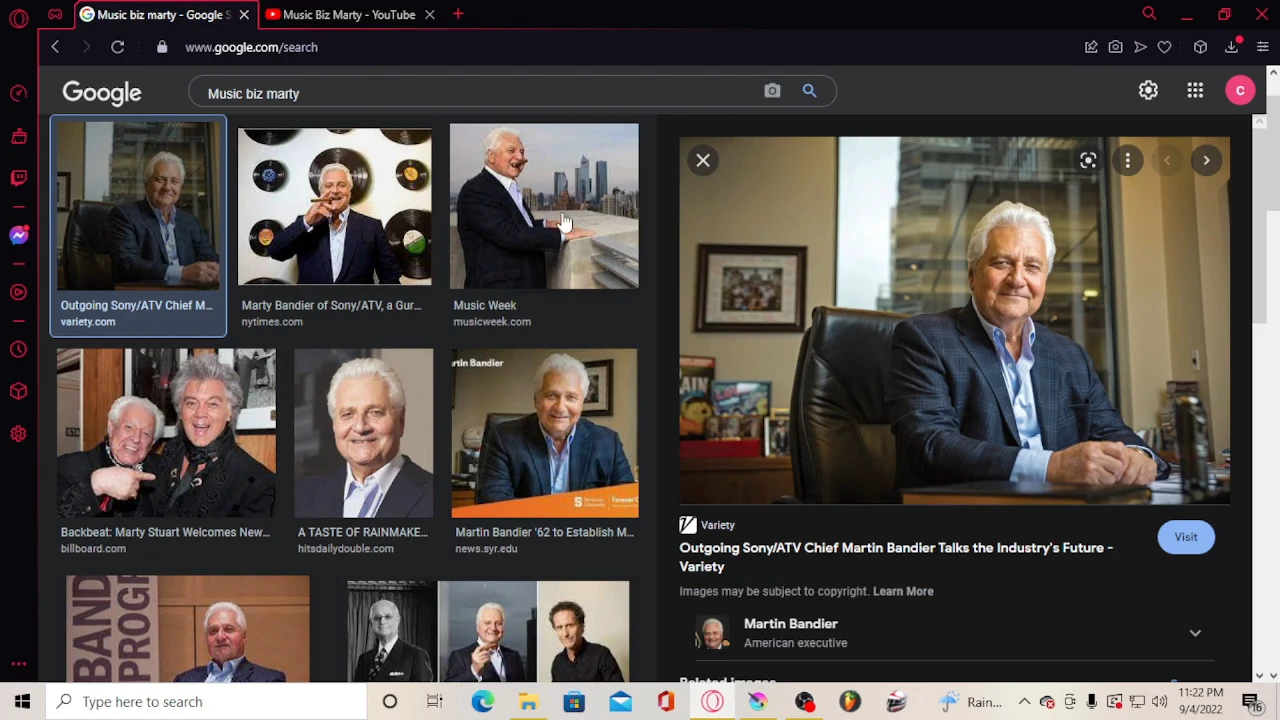This screenshot has width=1280, height=720.
Task: Open the Learn More copyright link
Action: (903, 591)
